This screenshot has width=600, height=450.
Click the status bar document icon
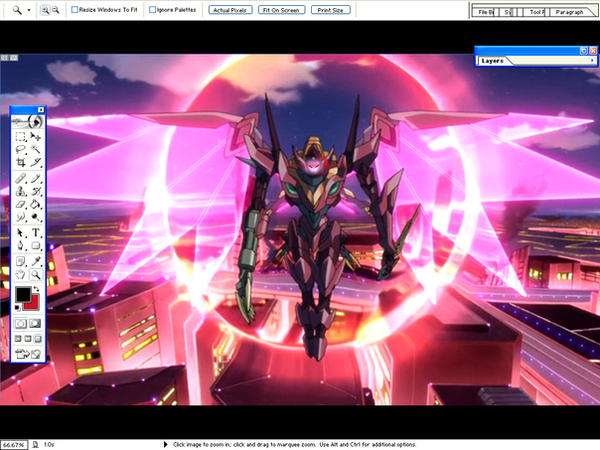pyautogui.click(x=36, y=444)
